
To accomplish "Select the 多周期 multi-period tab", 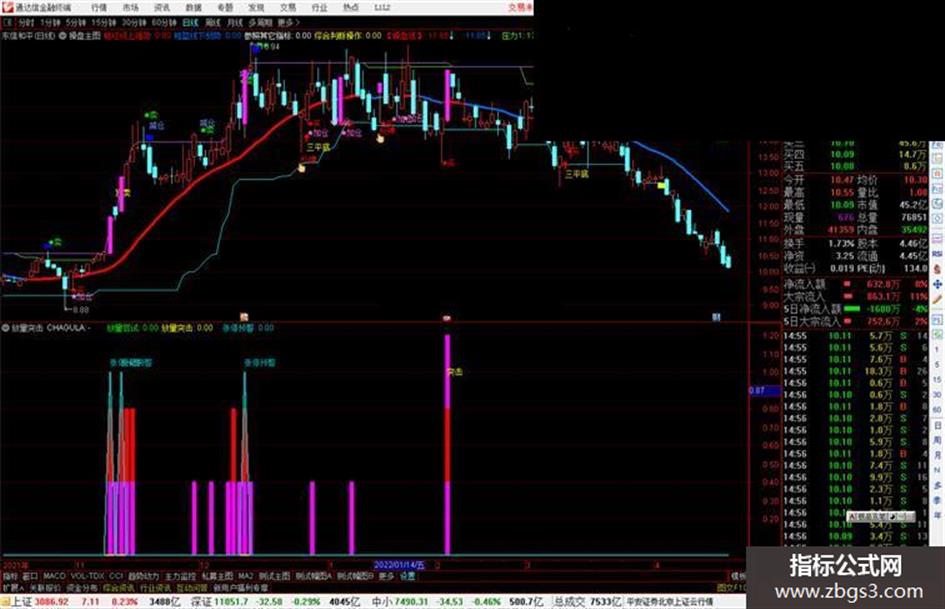I will [x=259, y=22].
